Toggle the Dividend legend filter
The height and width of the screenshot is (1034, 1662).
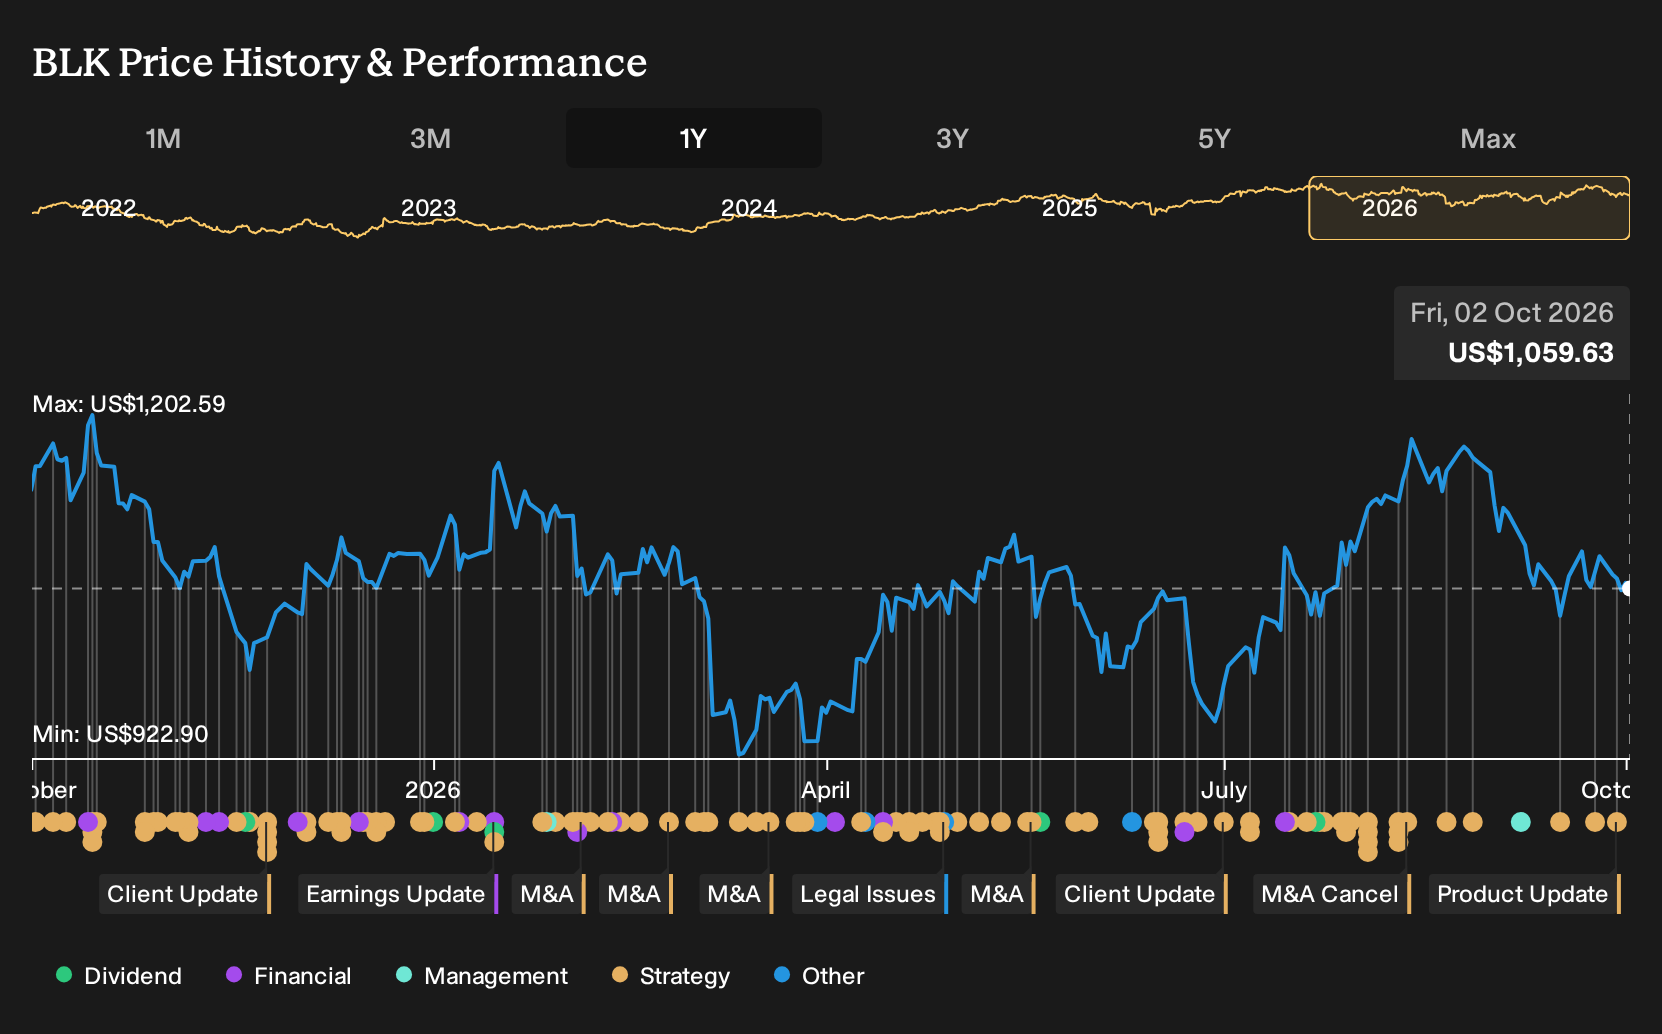[119, 976]
